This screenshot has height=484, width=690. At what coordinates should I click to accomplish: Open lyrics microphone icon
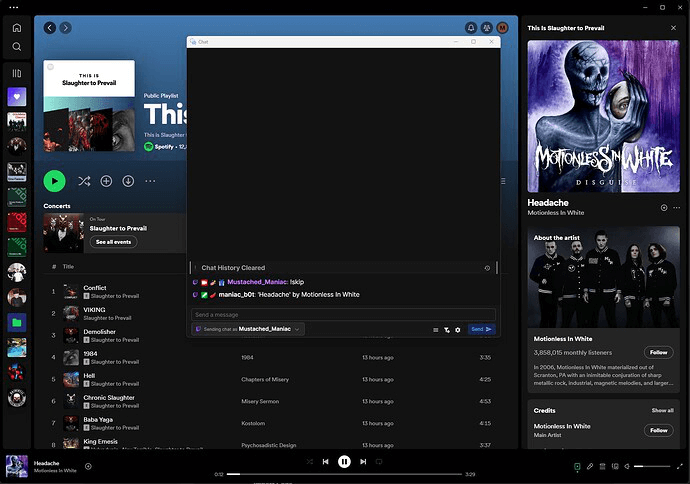pos(590,466)
